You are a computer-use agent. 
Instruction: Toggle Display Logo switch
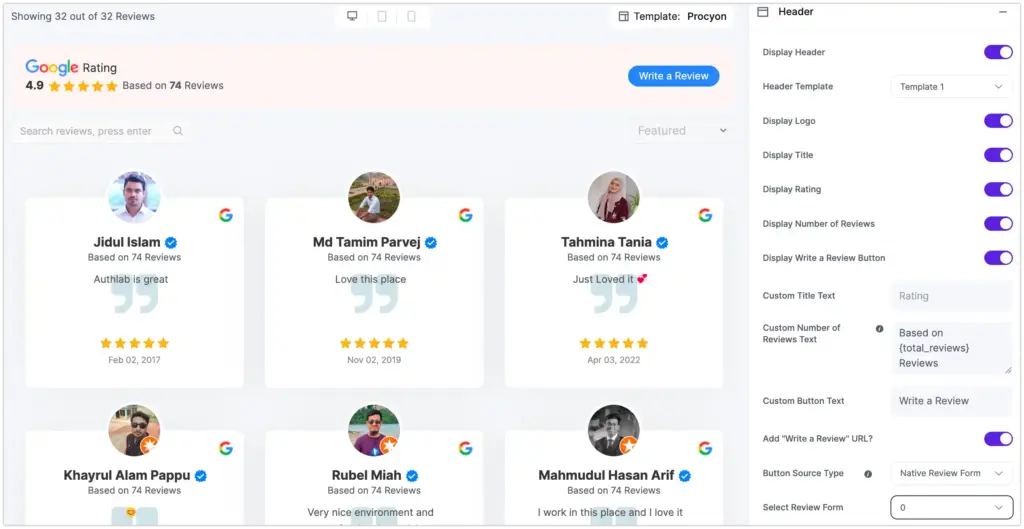click(998, 121)
